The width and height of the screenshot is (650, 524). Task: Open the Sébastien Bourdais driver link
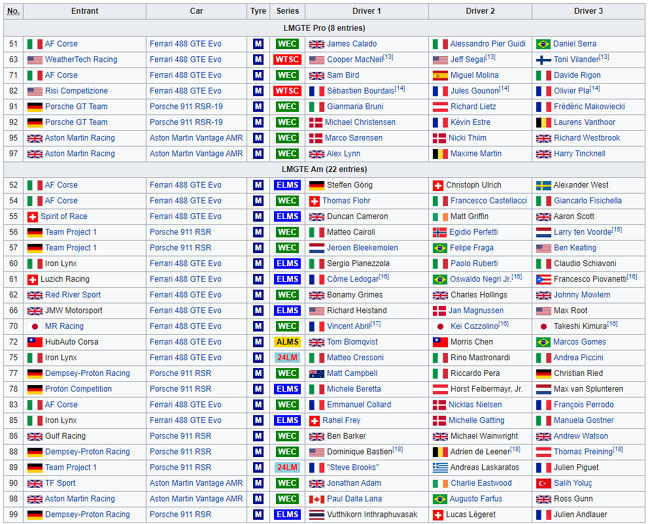[x=361, y=91]
